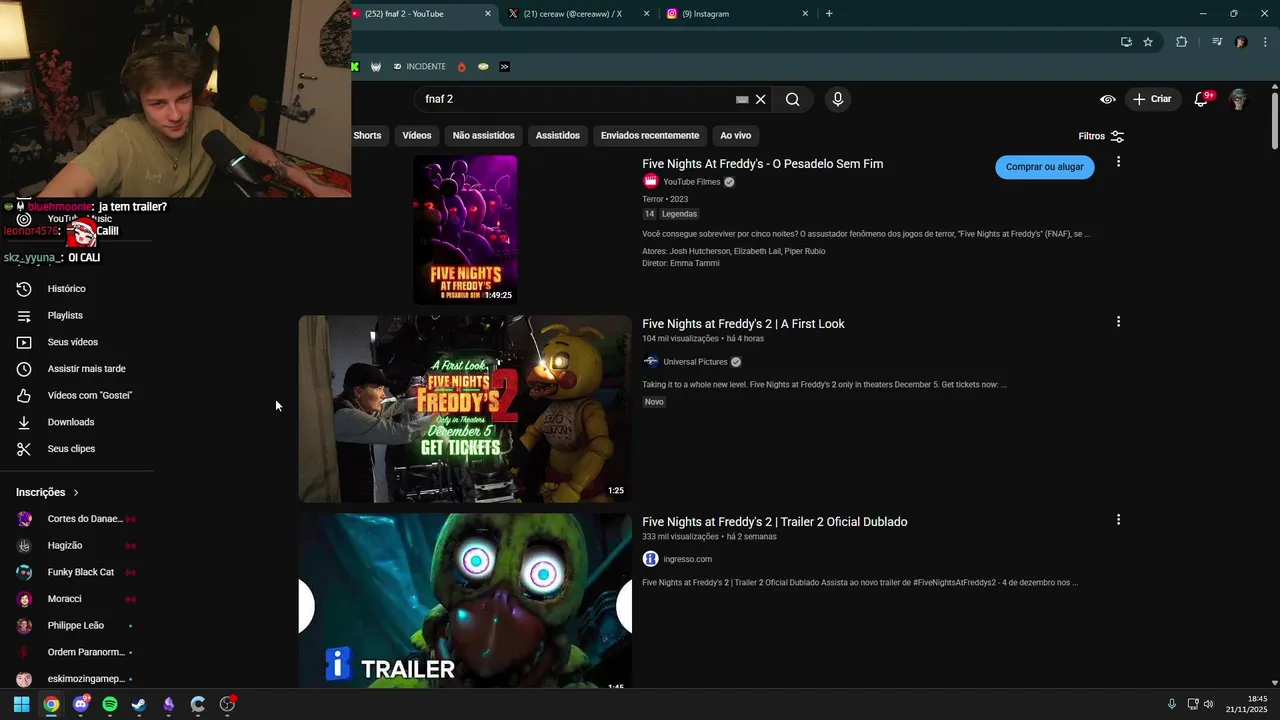
Task: Open the Chrome profile avatar
Action: tap(1241, 42)
